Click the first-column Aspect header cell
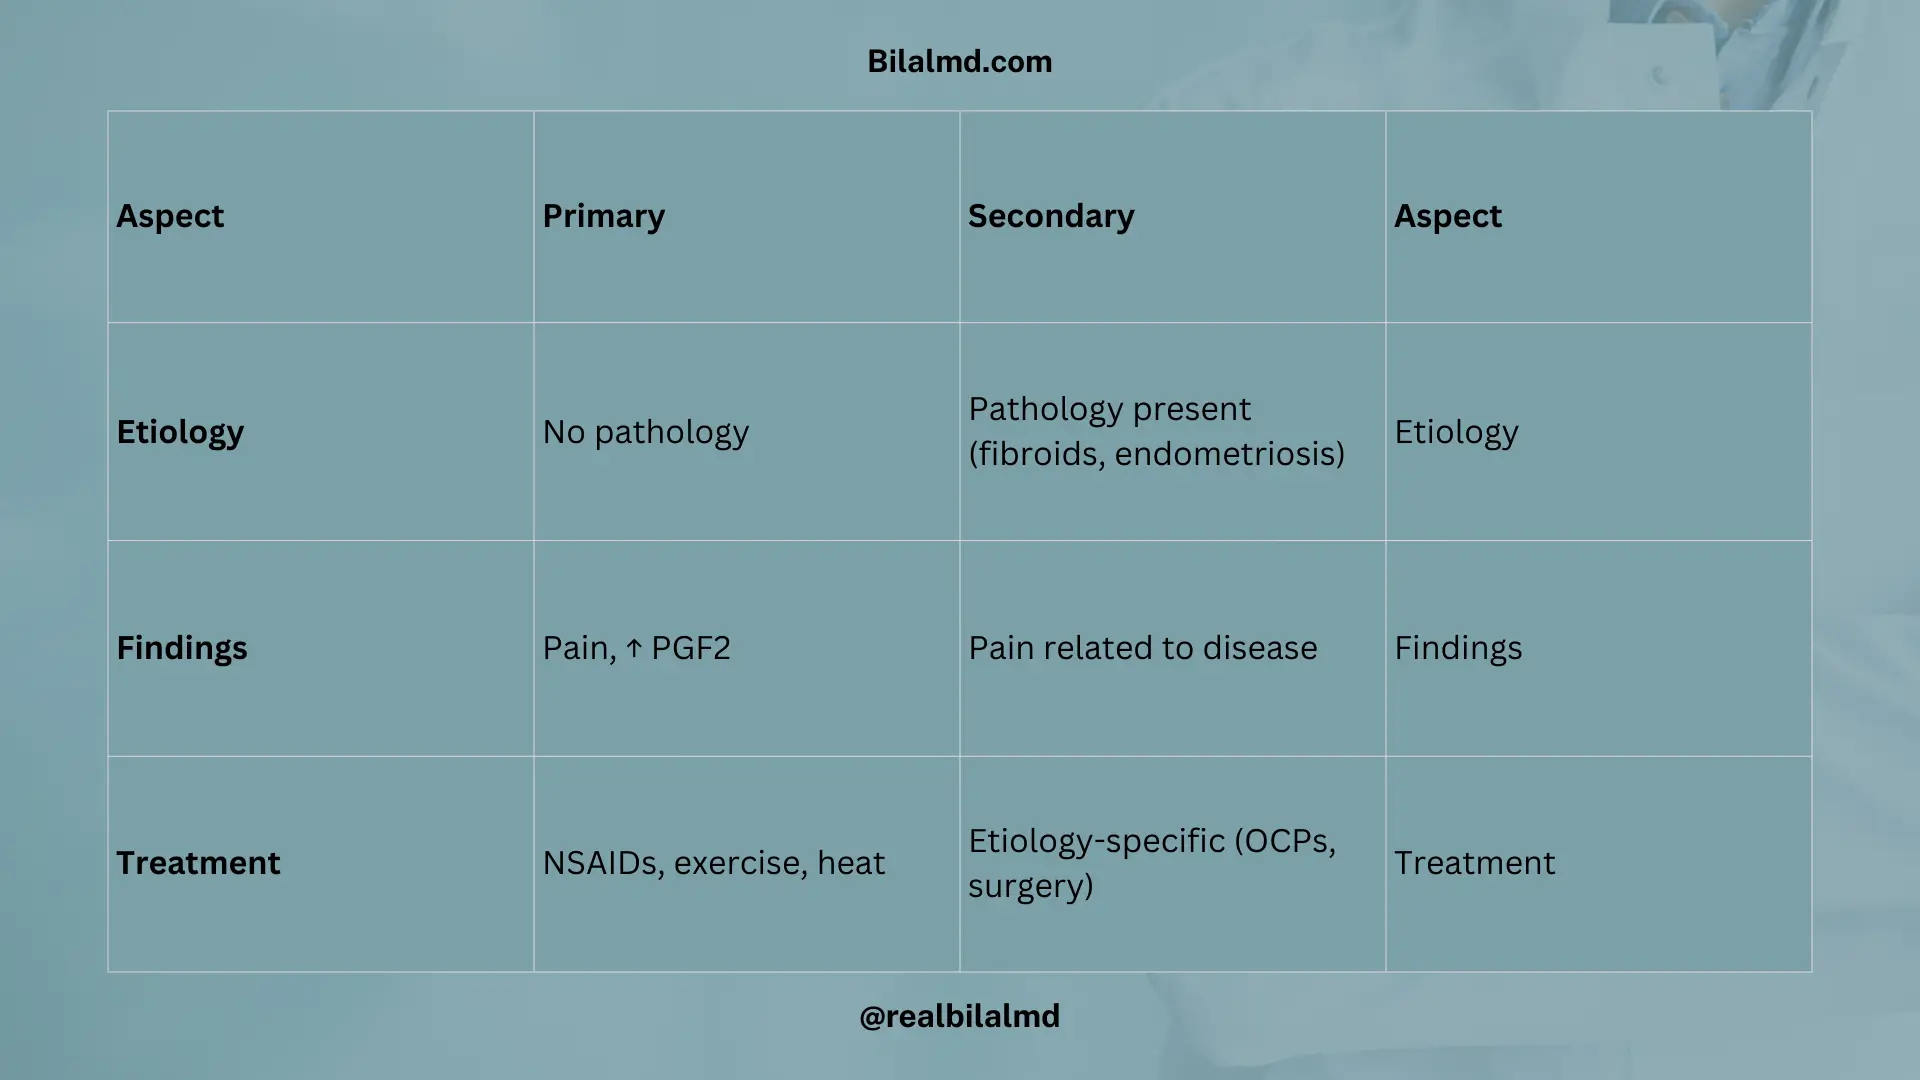1920x1080 pixels. tap(170, 216)
